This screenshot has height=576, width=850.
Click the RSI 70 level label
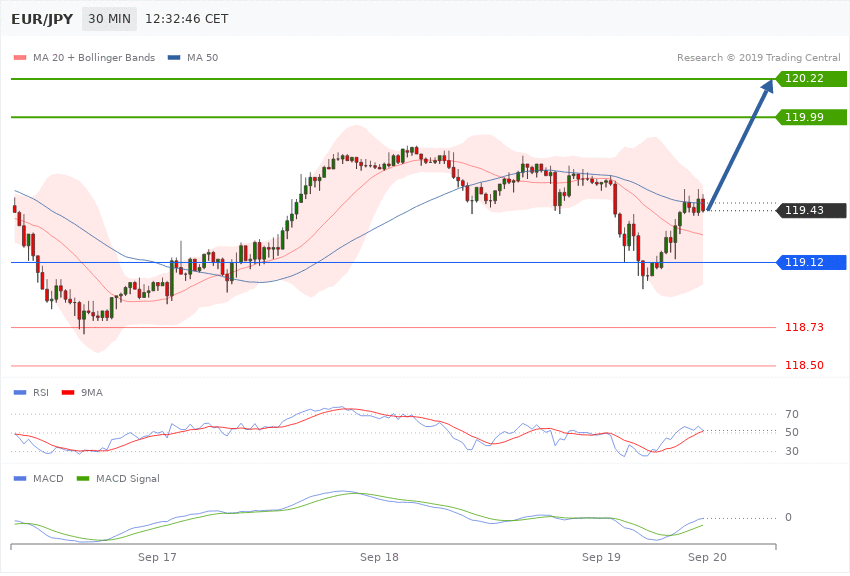click(791, 415)
